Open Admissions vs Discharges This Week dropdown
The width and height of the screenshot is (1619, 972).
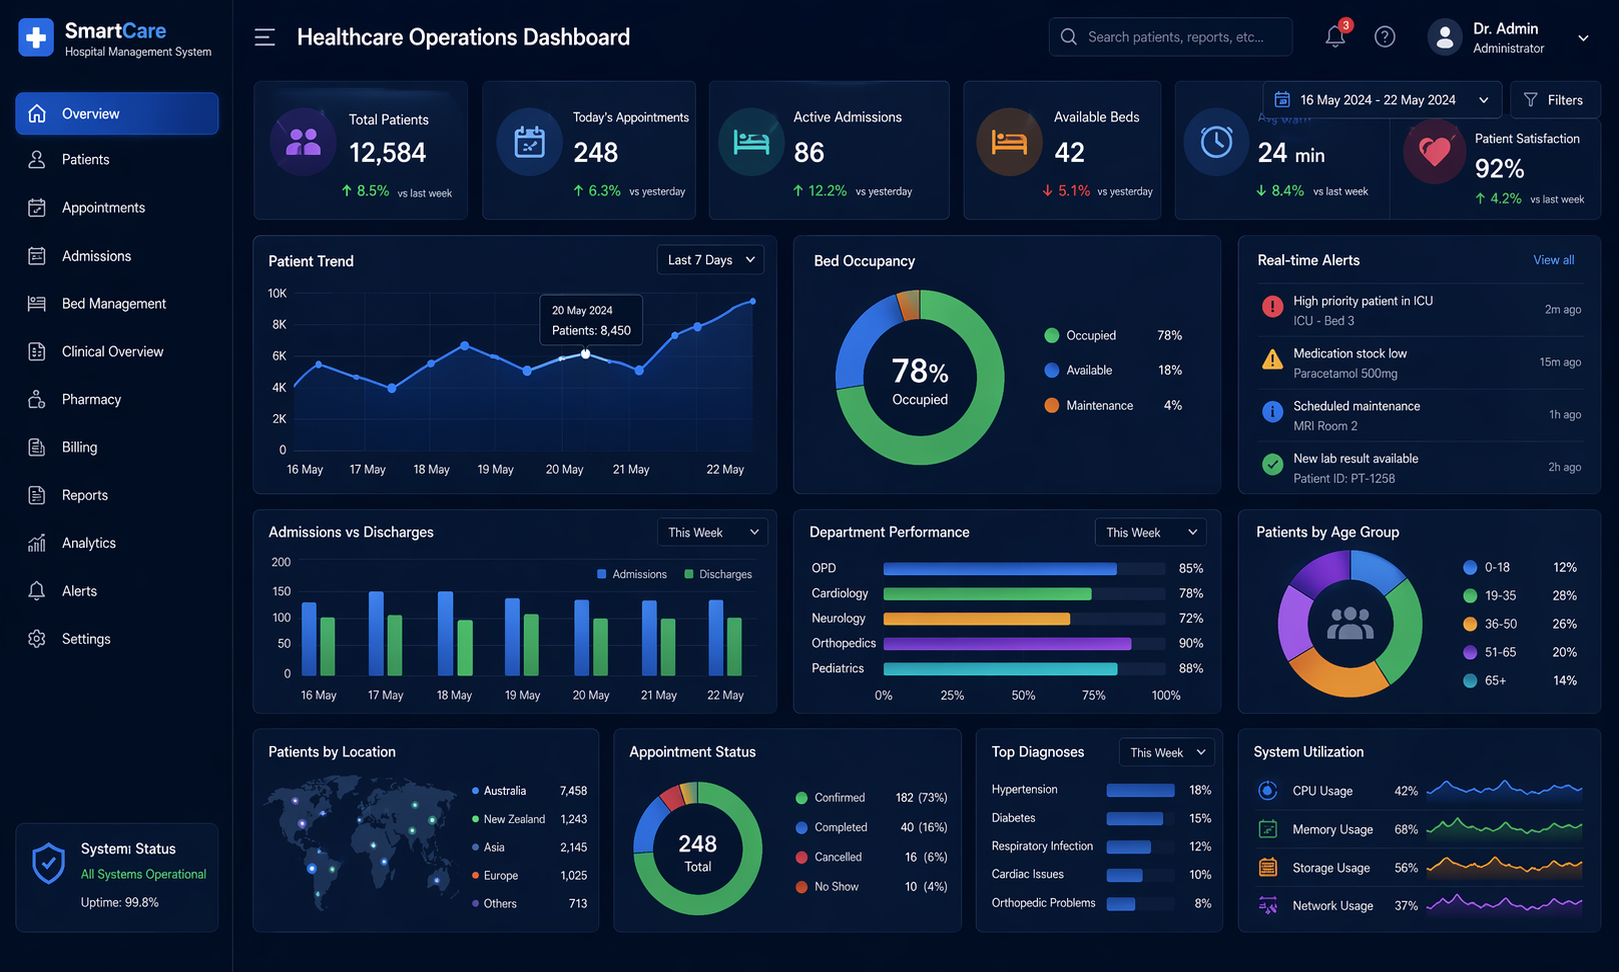pyautogui.click(x=712, y=532)
